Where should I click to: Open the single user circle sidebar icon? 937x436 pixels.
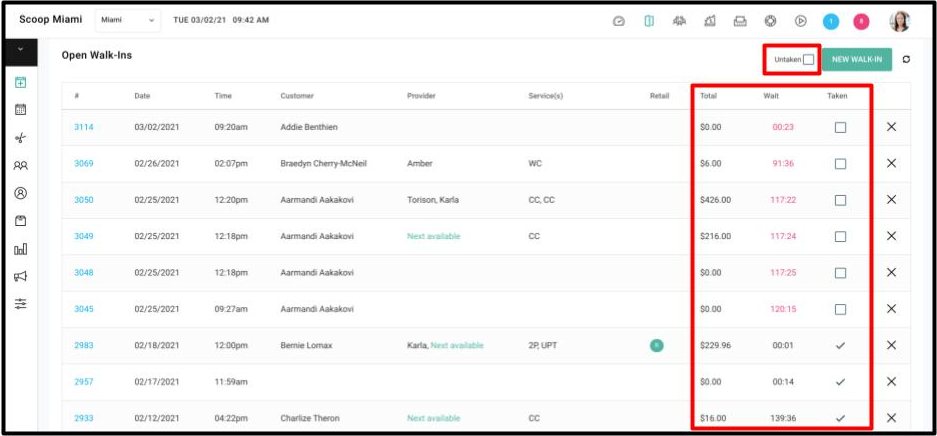[21, 193]
